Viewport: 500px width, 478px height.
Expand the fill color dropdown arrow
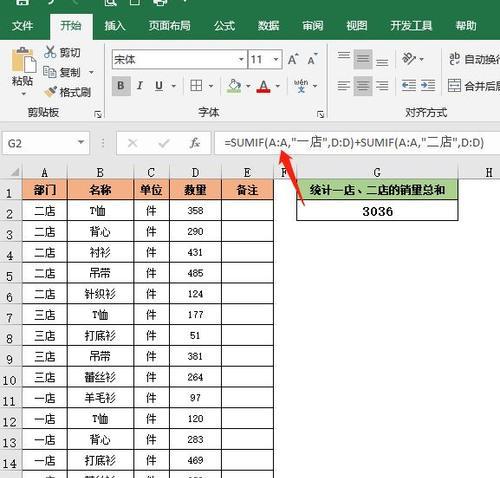coord(248,86)
